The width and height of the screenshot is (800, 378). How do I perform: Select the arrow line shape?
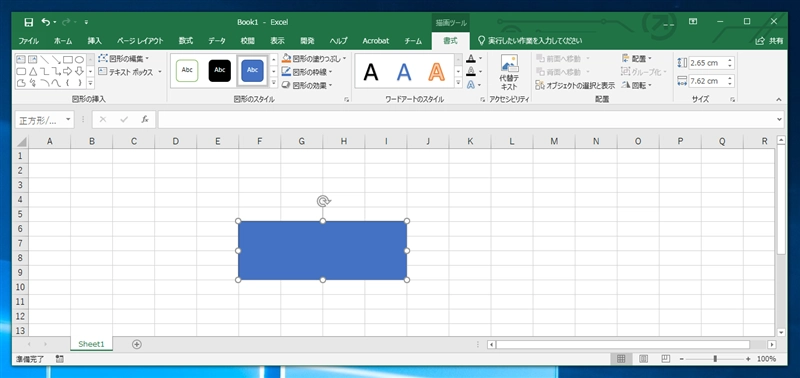[x=56, y=60]
